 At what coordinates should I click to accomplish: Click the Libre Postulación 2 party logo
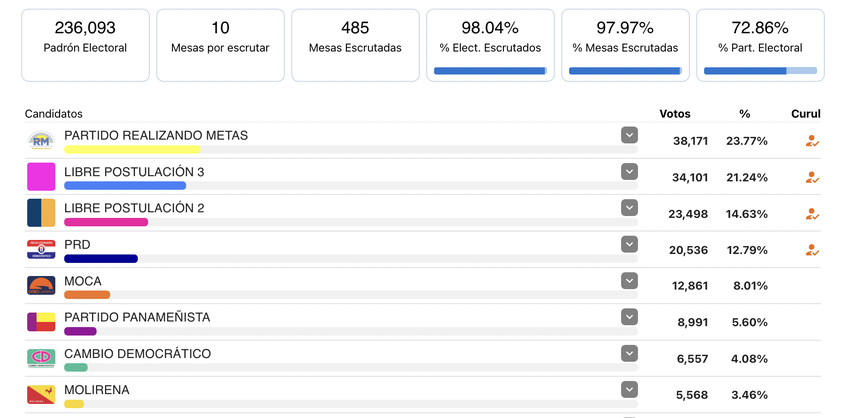[x=41, y=213]
